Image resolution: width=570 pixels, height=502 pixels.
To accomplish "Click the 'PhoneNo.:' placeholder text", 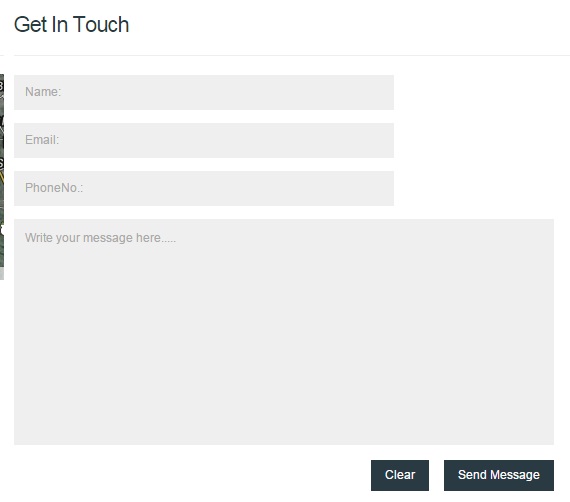I will (x=54, y=188).
